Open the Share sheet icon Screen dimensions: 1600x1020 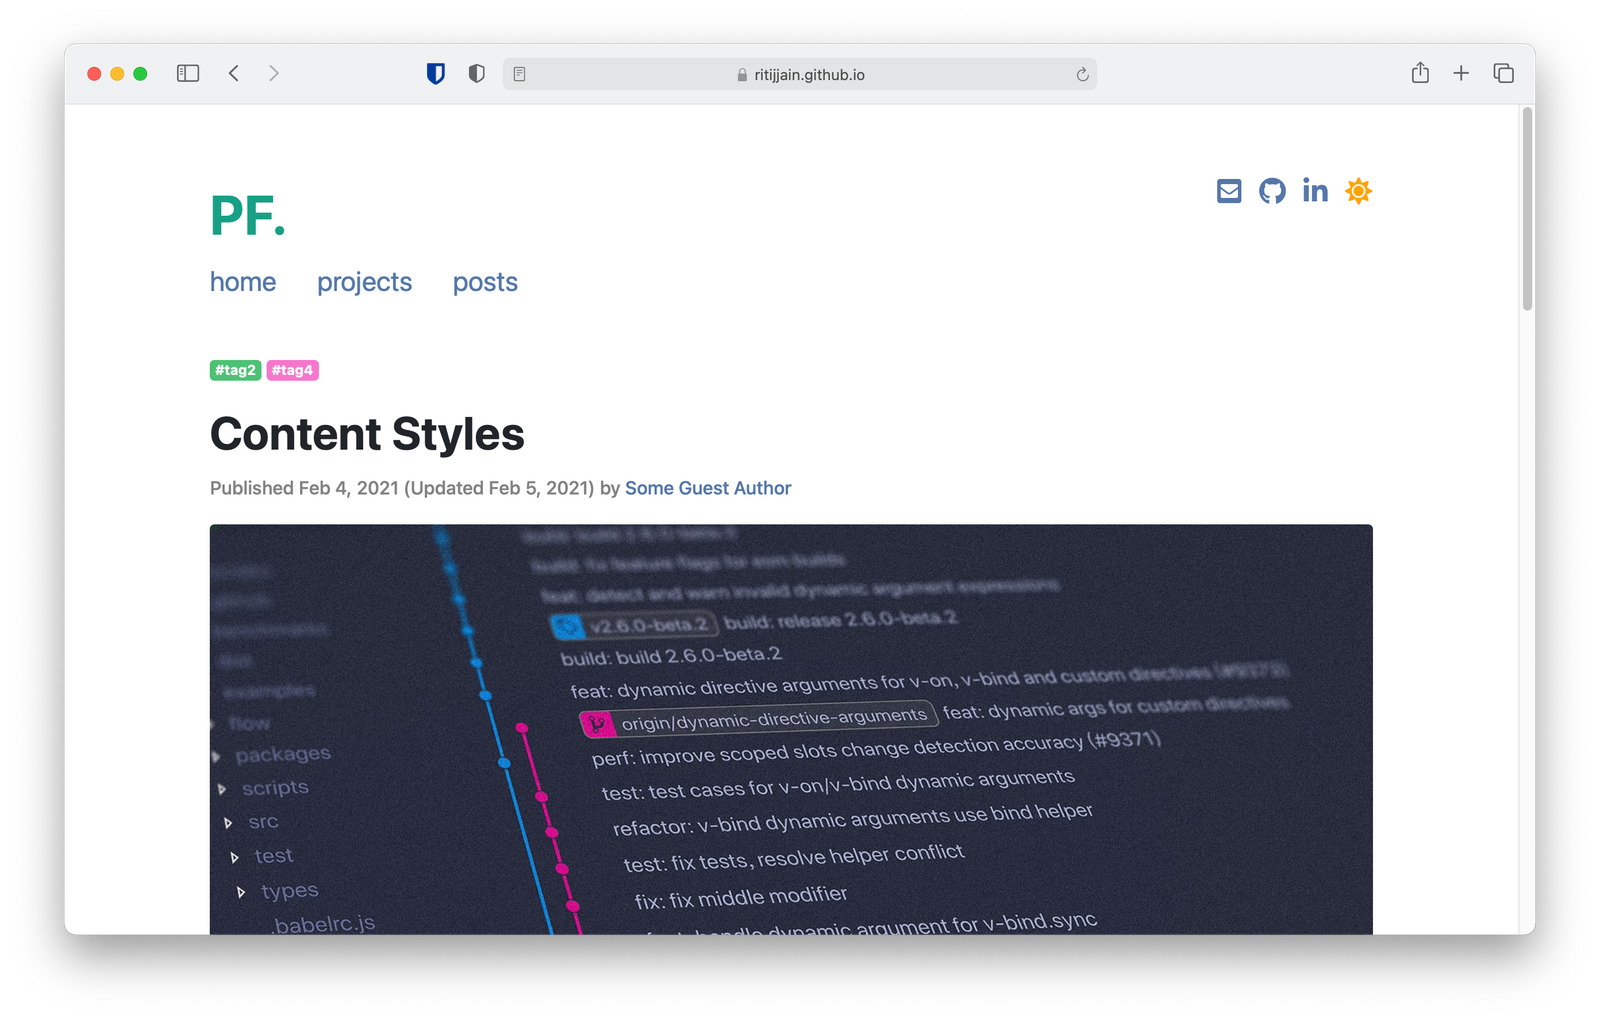(x=1420, y=72)
